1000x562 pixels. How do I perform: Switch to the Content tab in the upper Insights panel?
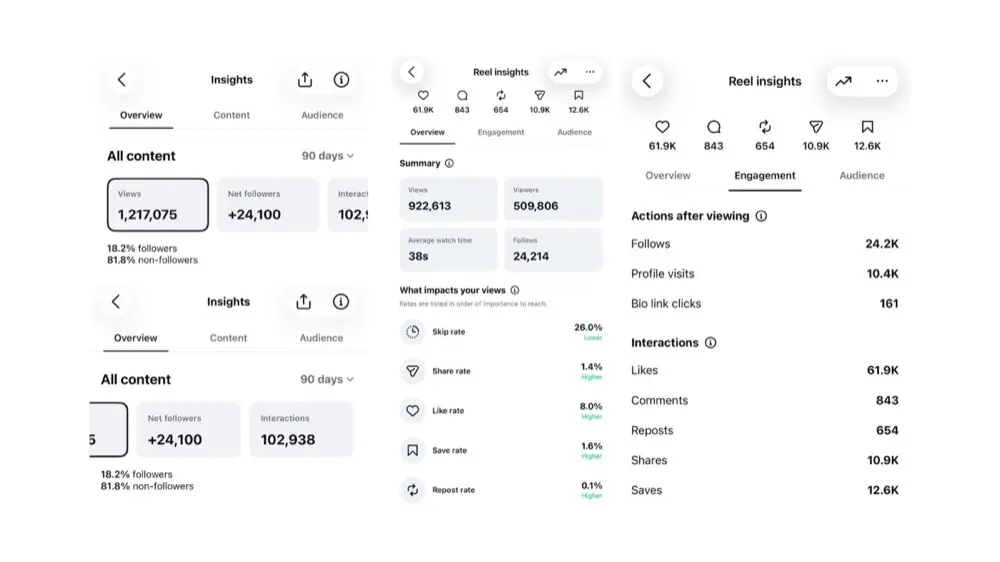232,115
